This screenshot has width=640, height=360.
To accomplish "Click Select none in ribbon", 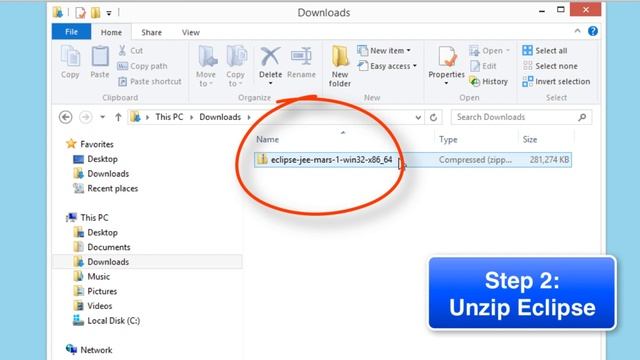I will pyautogui.click(x=550, y=66).
